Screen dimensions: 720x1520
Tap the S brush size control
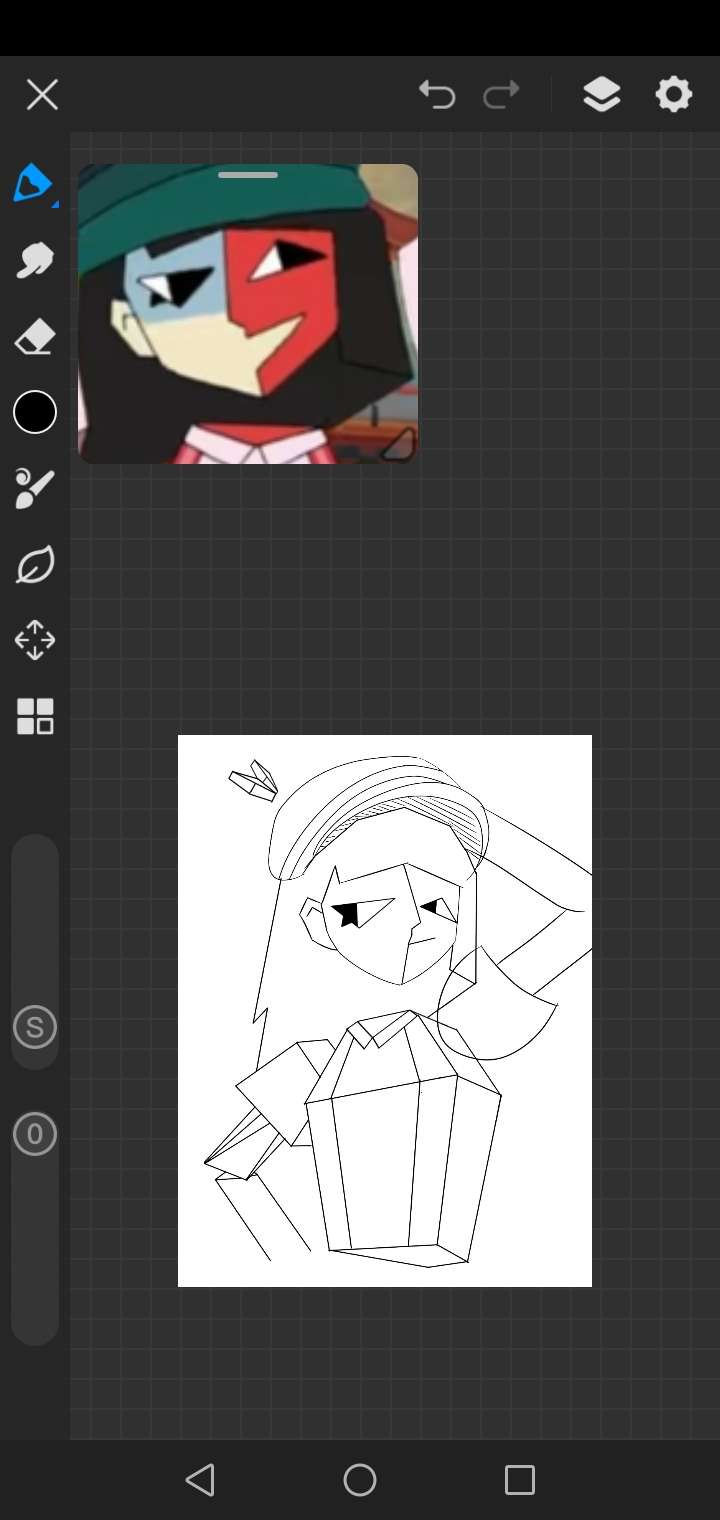coord(35,1027)
